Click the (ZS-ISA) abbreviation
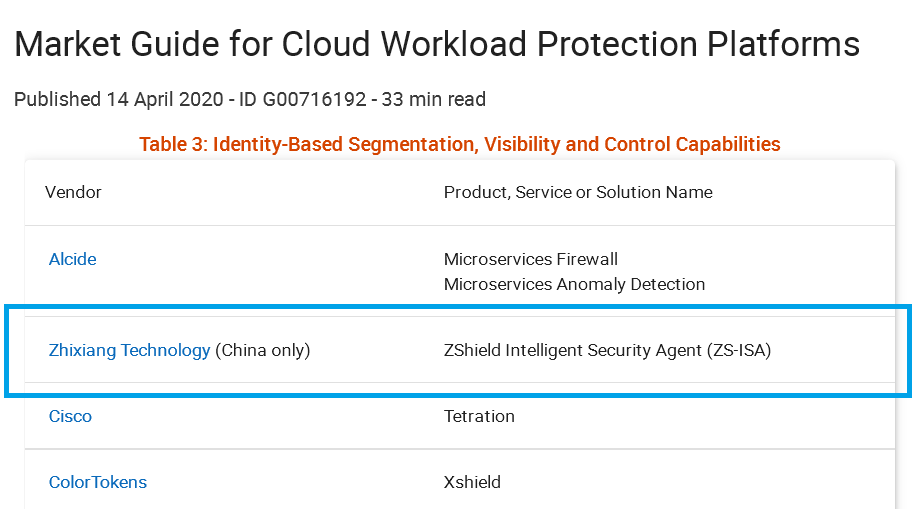Screen dimensions: 913x509 (739, 350)
